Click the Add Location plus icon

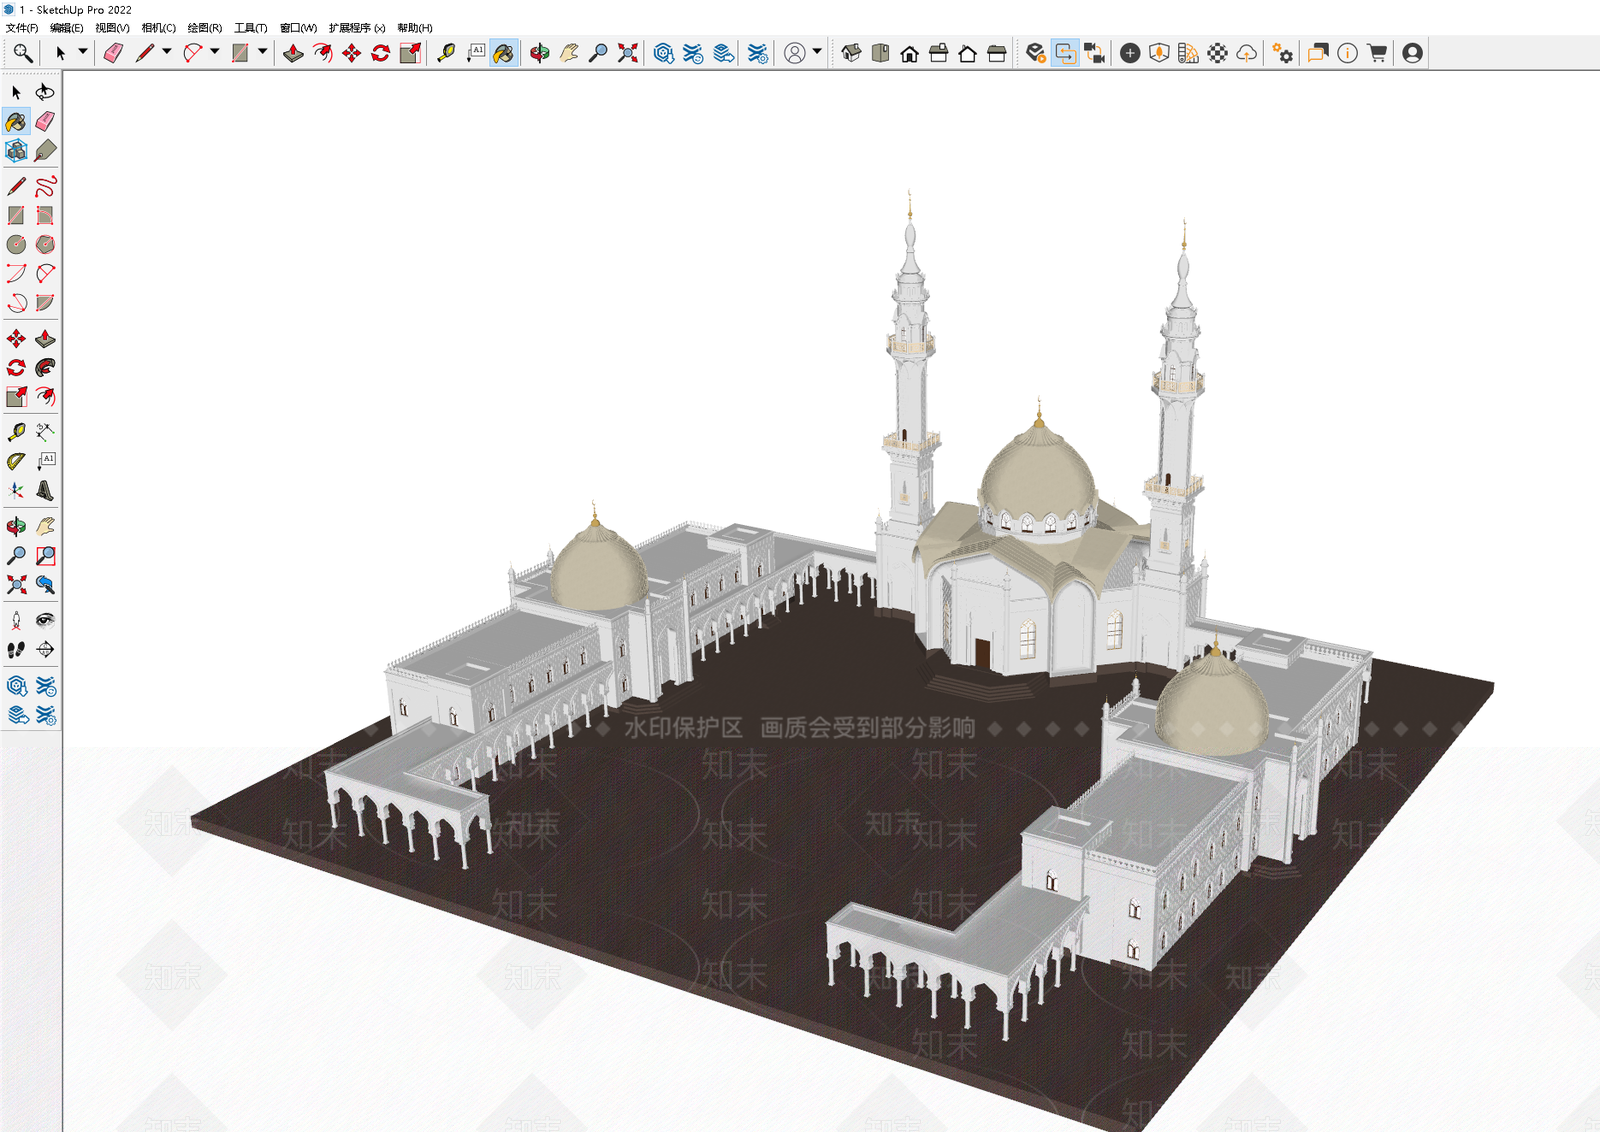[1130, 53]
